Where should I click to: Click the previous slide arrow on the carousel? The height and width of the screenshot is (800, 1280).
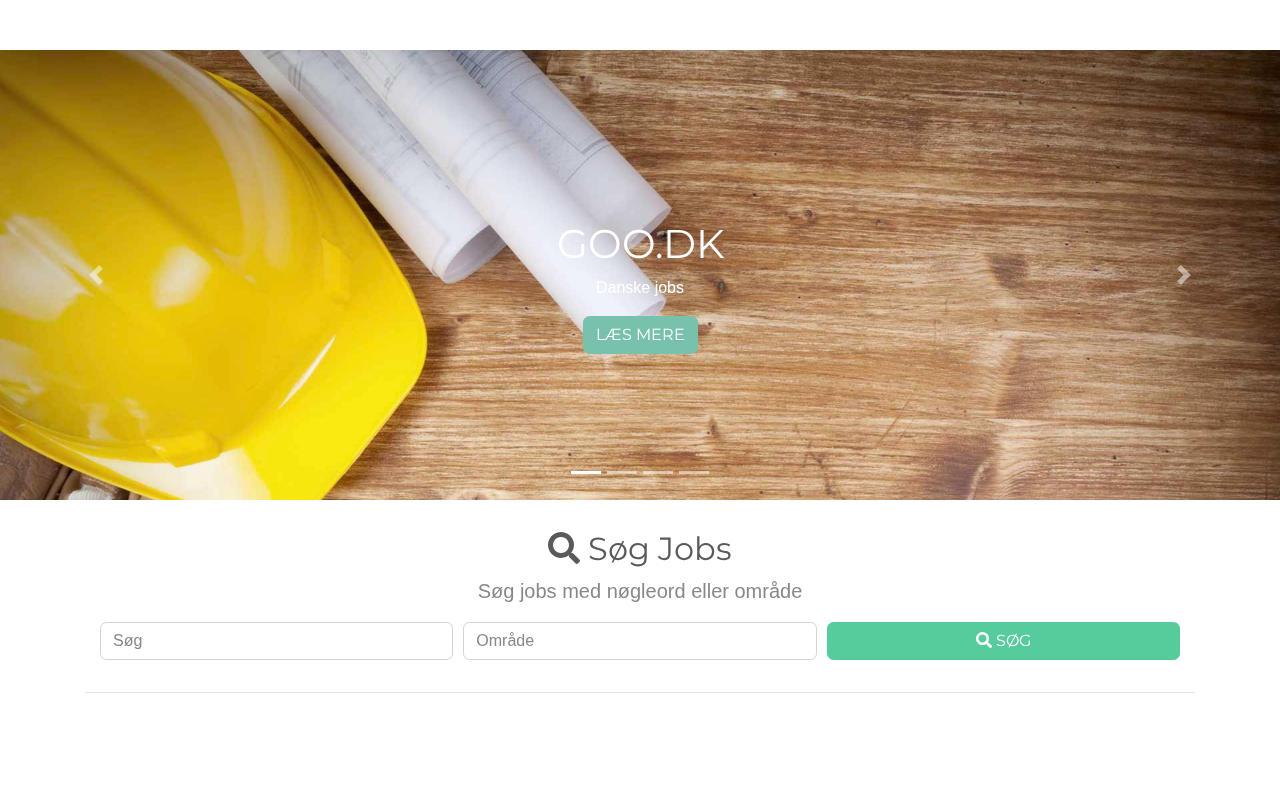pyautogui.click(x=96, y=275)
